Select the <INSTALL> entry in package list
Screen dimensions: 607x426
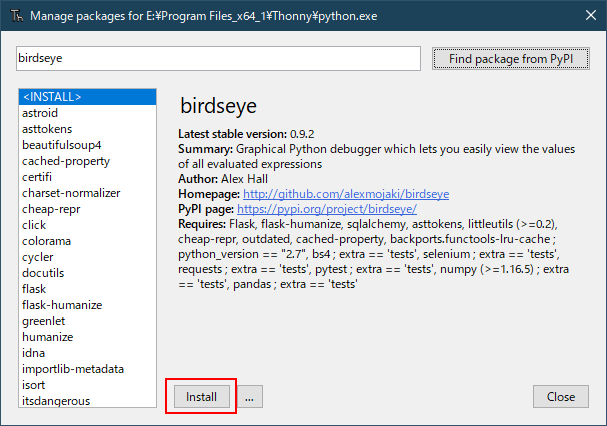87,97
